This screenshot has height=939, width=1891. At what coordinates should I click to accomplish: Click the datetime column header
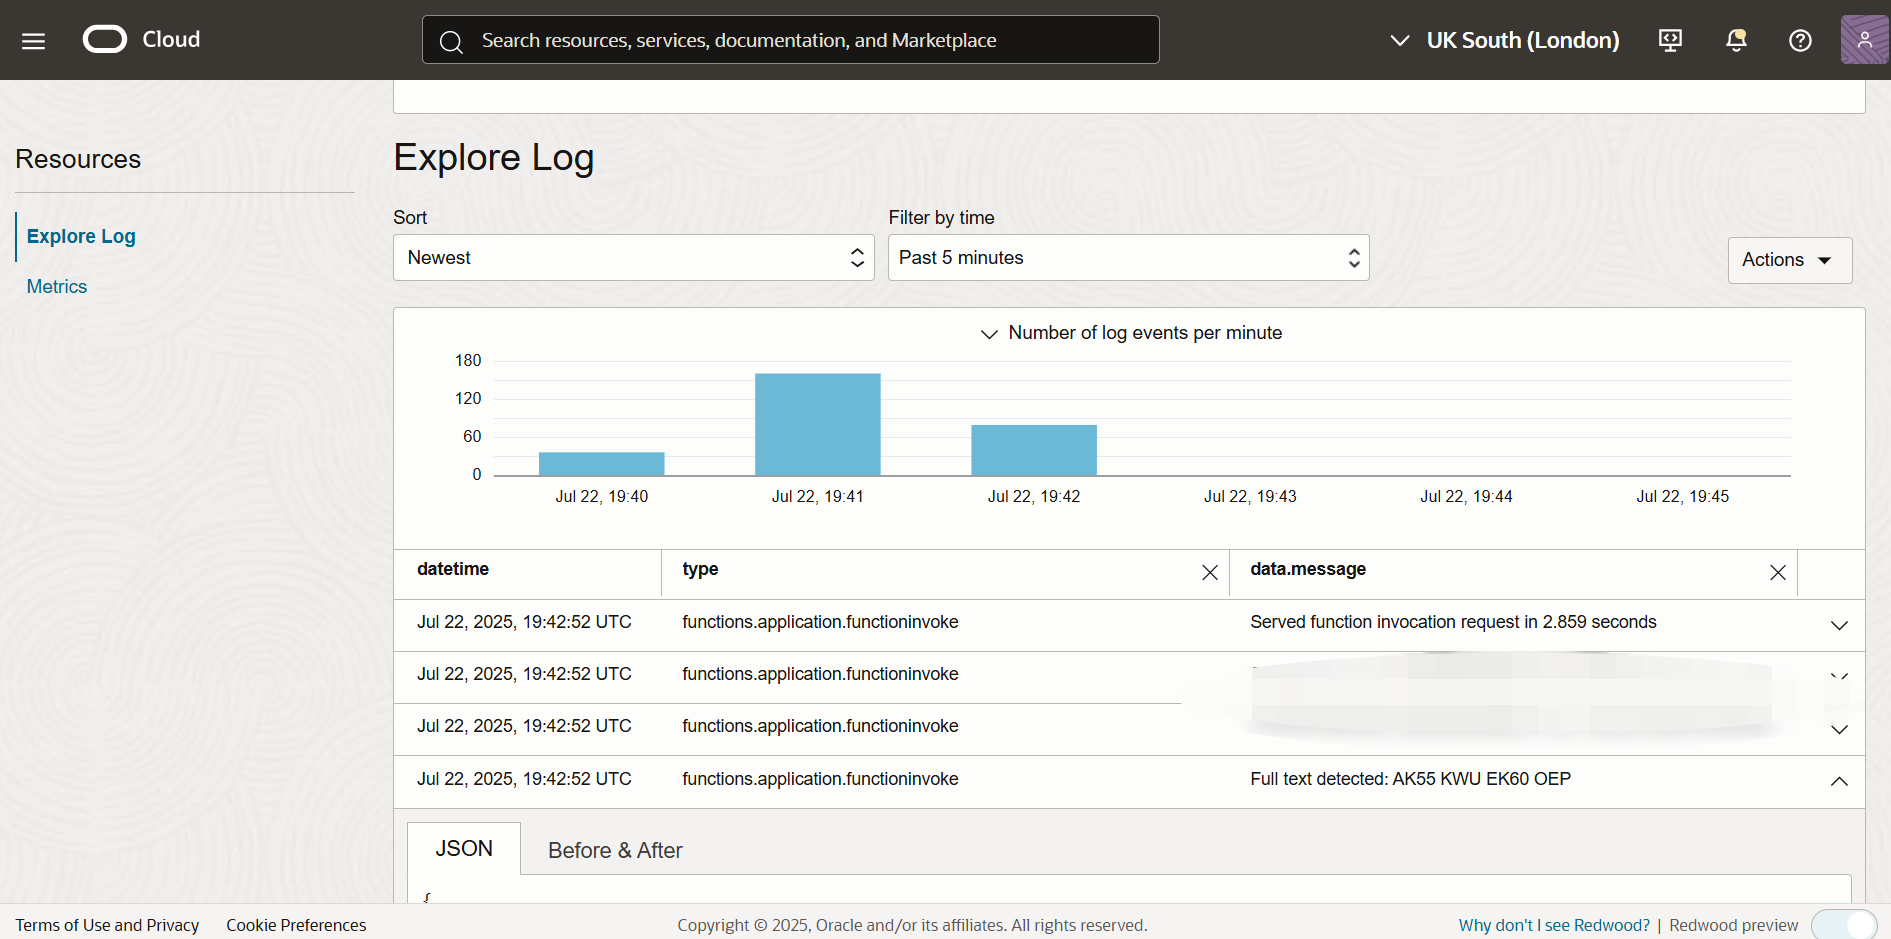(x=453, y=569)
